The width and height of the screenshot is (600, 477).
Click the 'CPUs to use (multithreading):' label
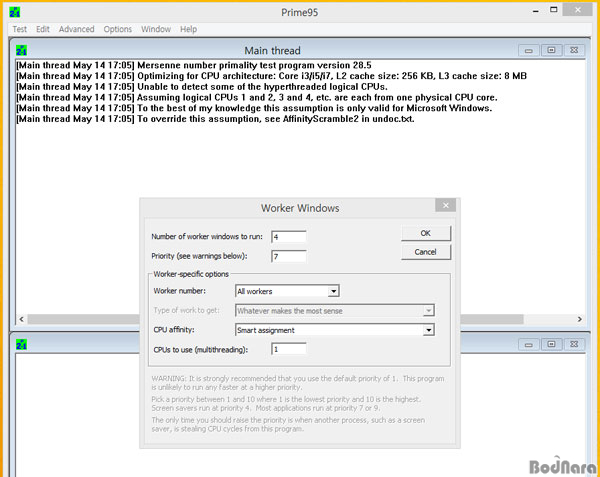pos(201,350)
